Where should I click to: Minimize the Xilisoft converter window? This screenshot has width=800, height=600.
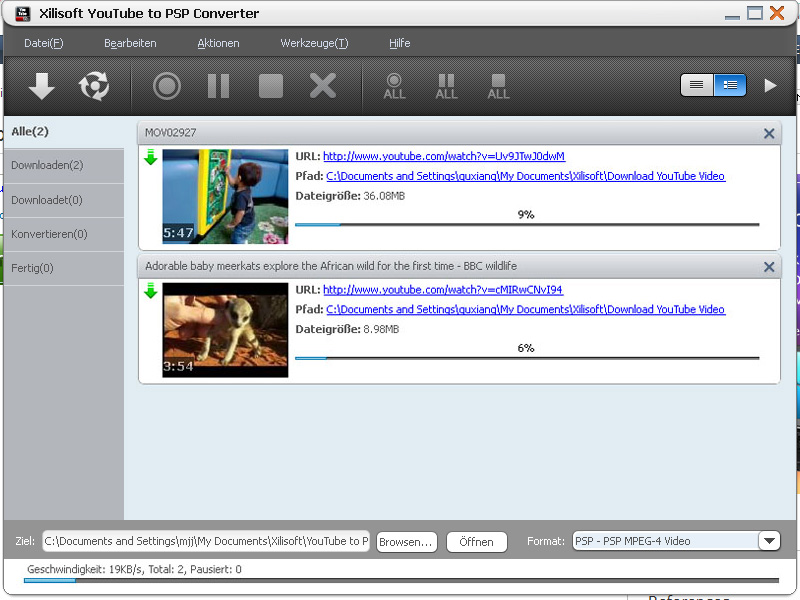click(x=732, y=16)
